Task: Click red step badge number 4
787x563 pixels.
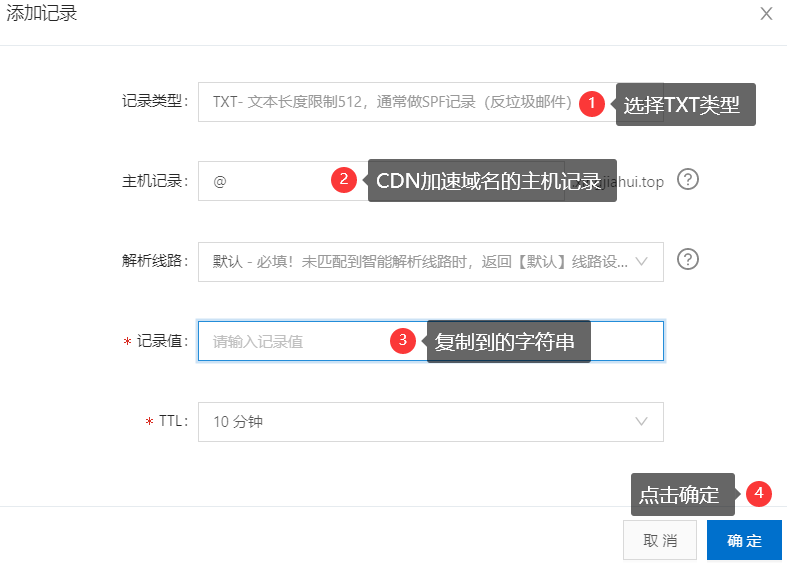Action: point(760,493)
